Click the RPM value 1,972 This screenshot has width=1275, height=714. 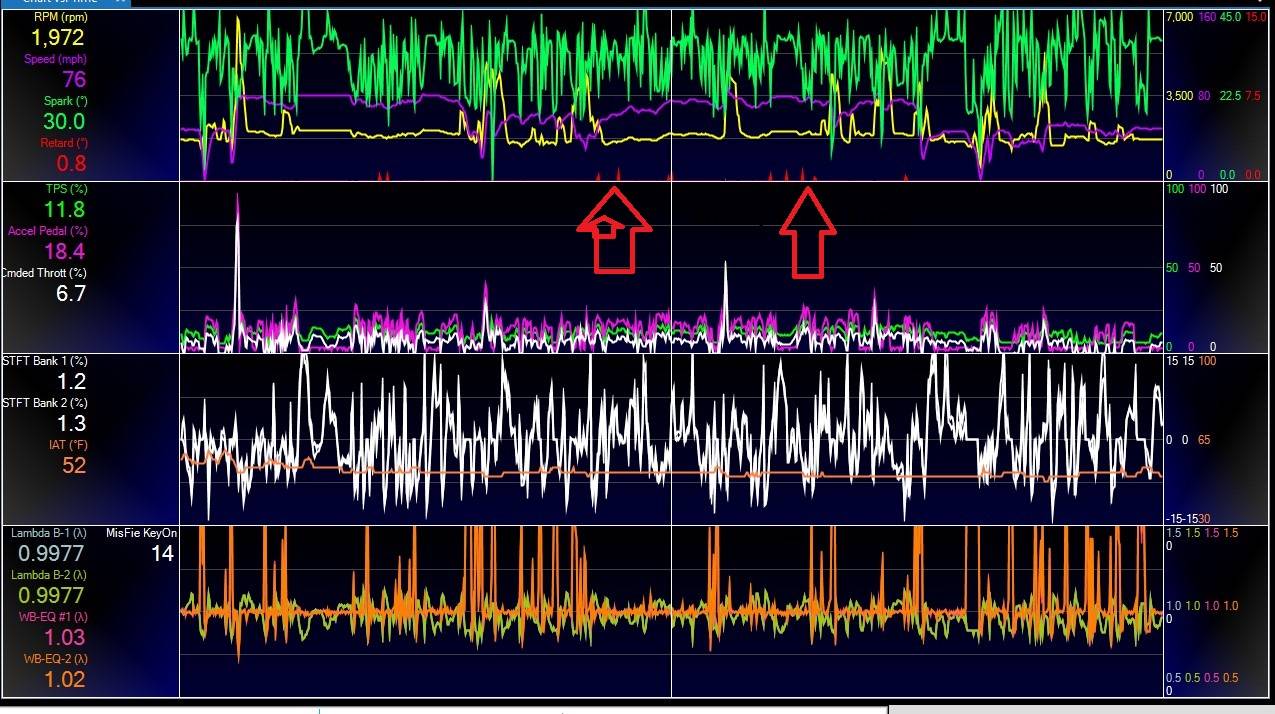(x=58, y=38)
